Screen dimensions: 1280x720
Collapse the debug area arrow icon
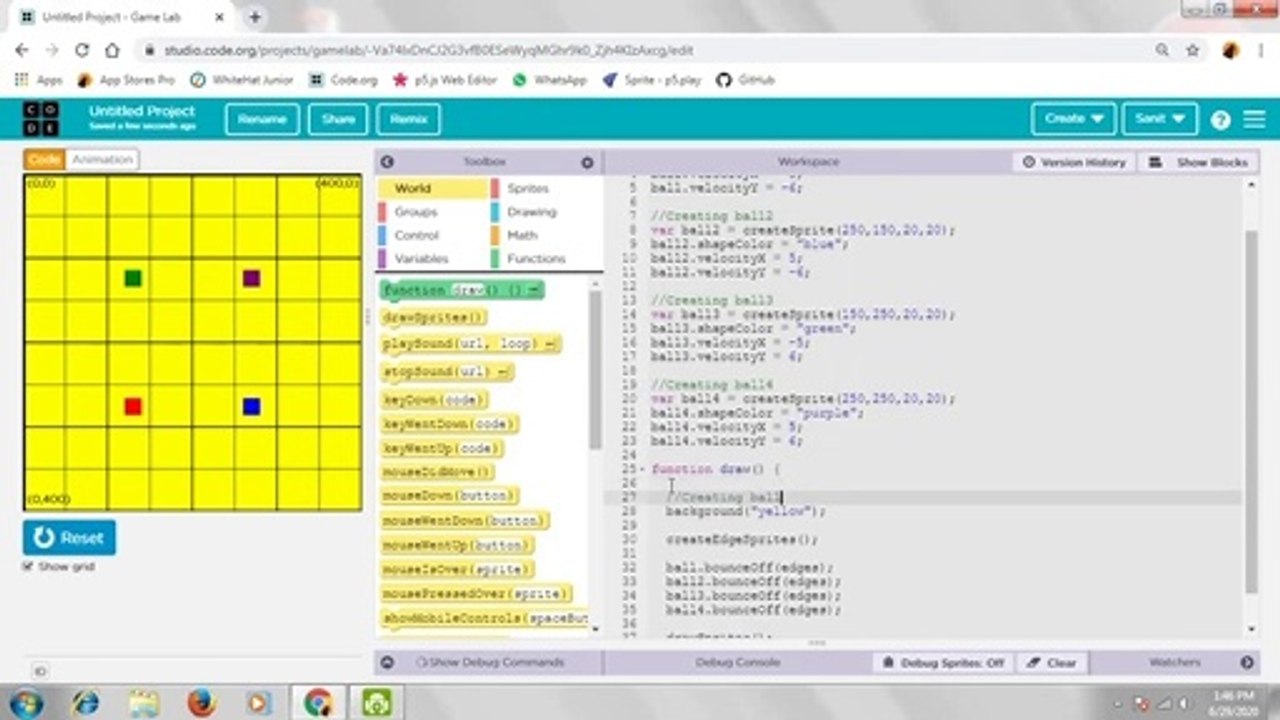(x=387, y=662)
